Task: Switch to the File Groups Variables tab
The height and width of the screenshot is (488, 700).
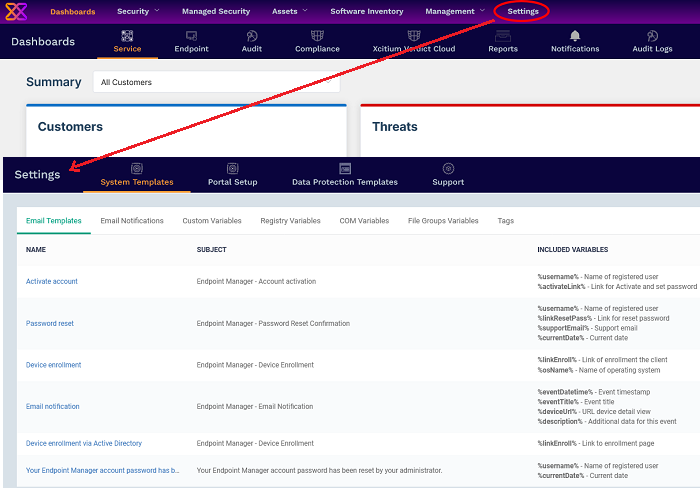Action: pyautogui.click(x=443, y=221)
